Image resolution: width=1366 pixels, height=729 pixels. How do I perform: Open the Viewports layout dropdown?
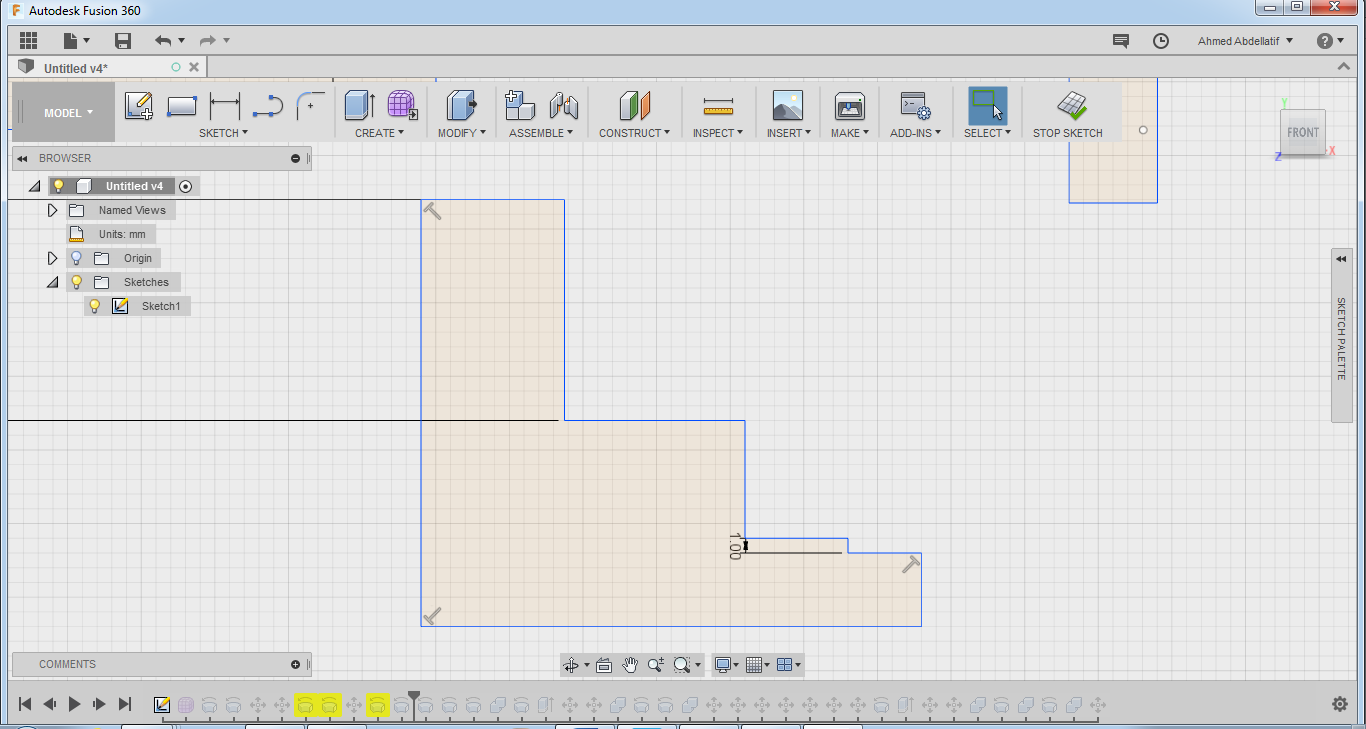point(789,664)
